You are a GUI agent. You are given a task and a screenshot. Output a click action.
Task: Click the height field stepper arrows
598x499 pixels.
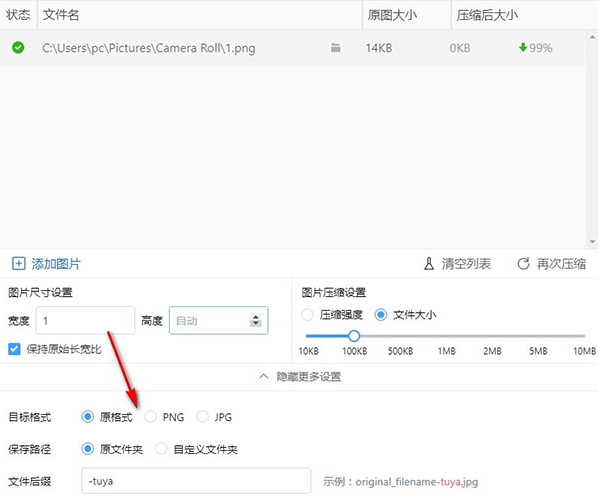[x=256, y=320]
